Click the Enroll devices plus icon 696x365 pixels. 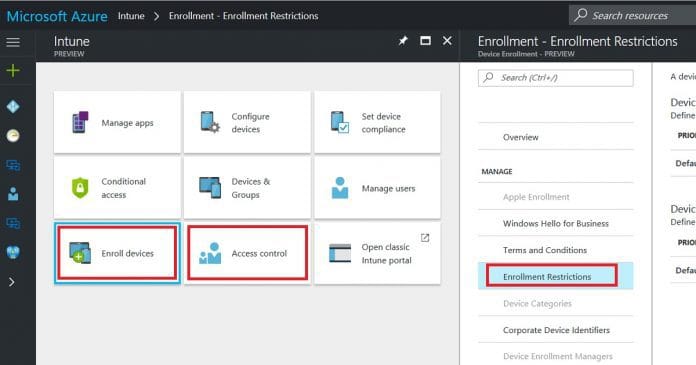click(x=80, y=253)
